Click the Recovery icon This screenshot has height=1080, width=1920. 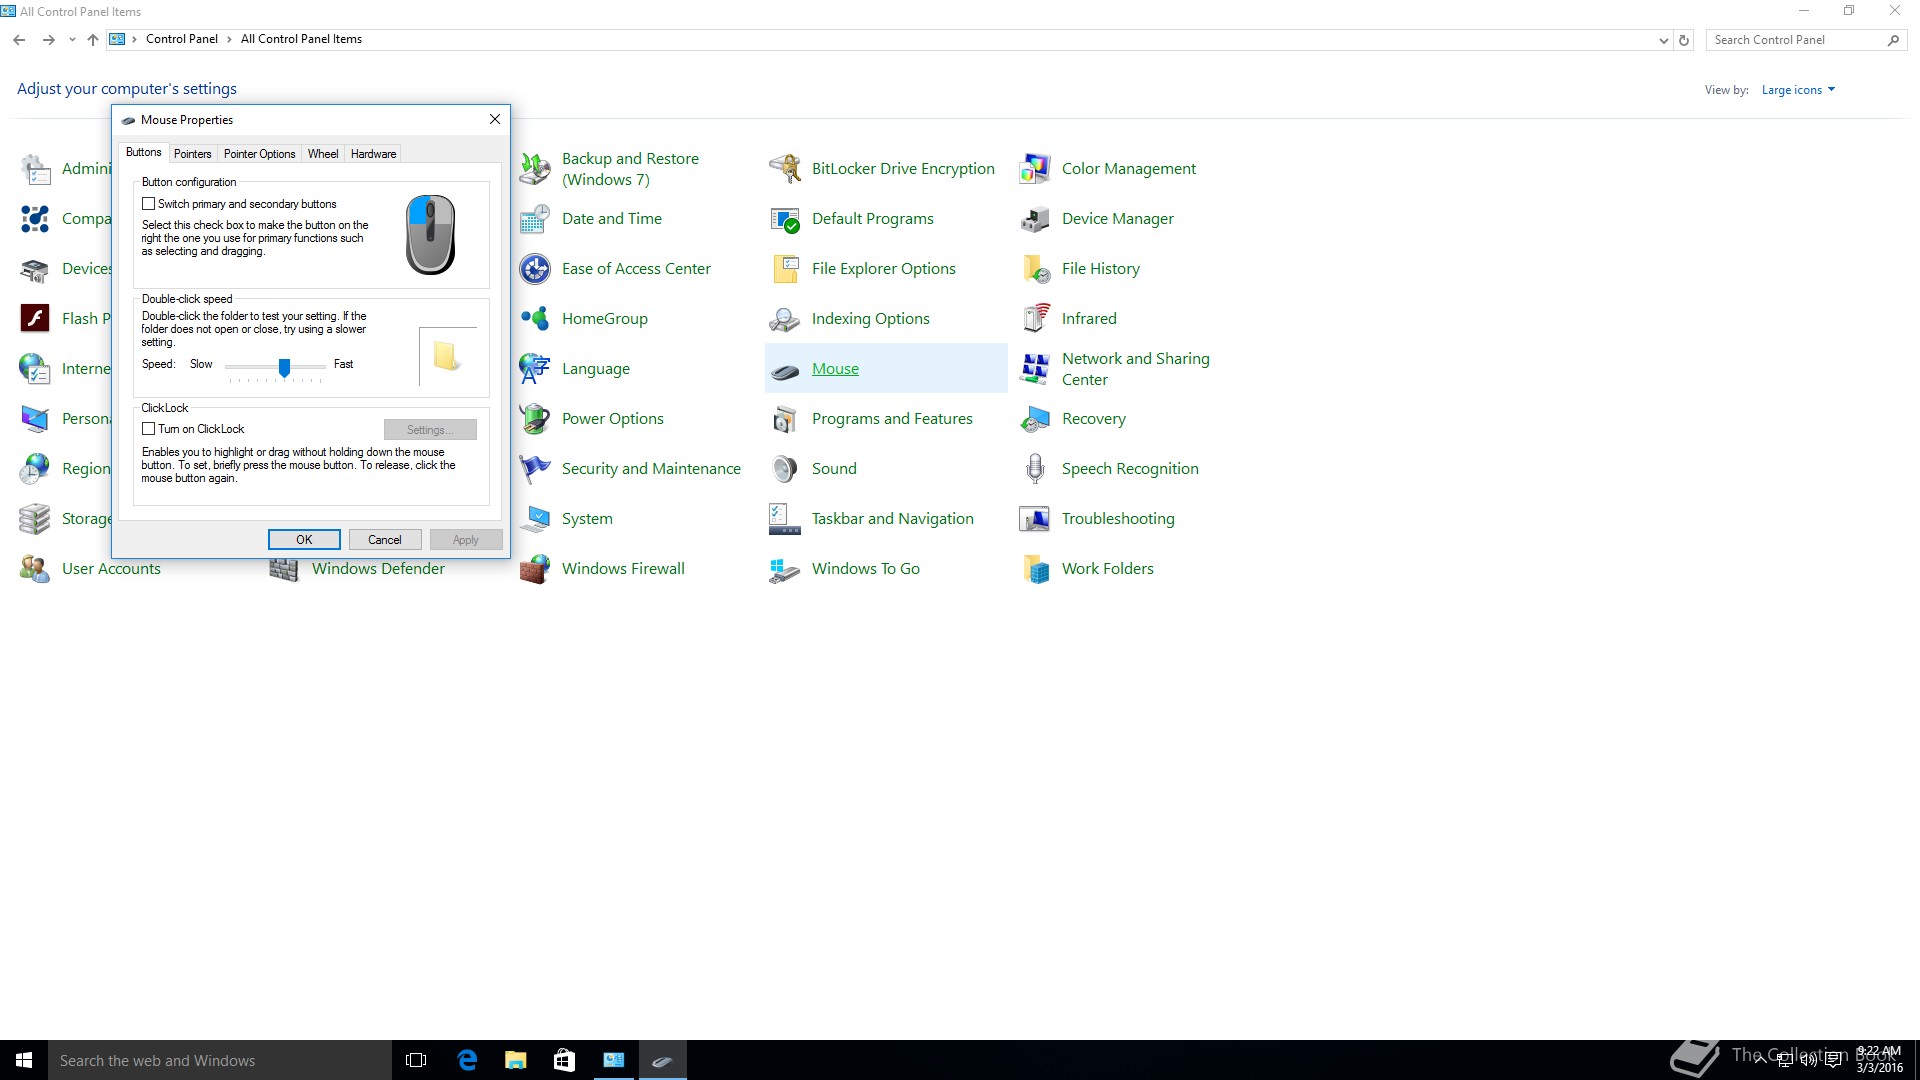[x=1035, y=419]
